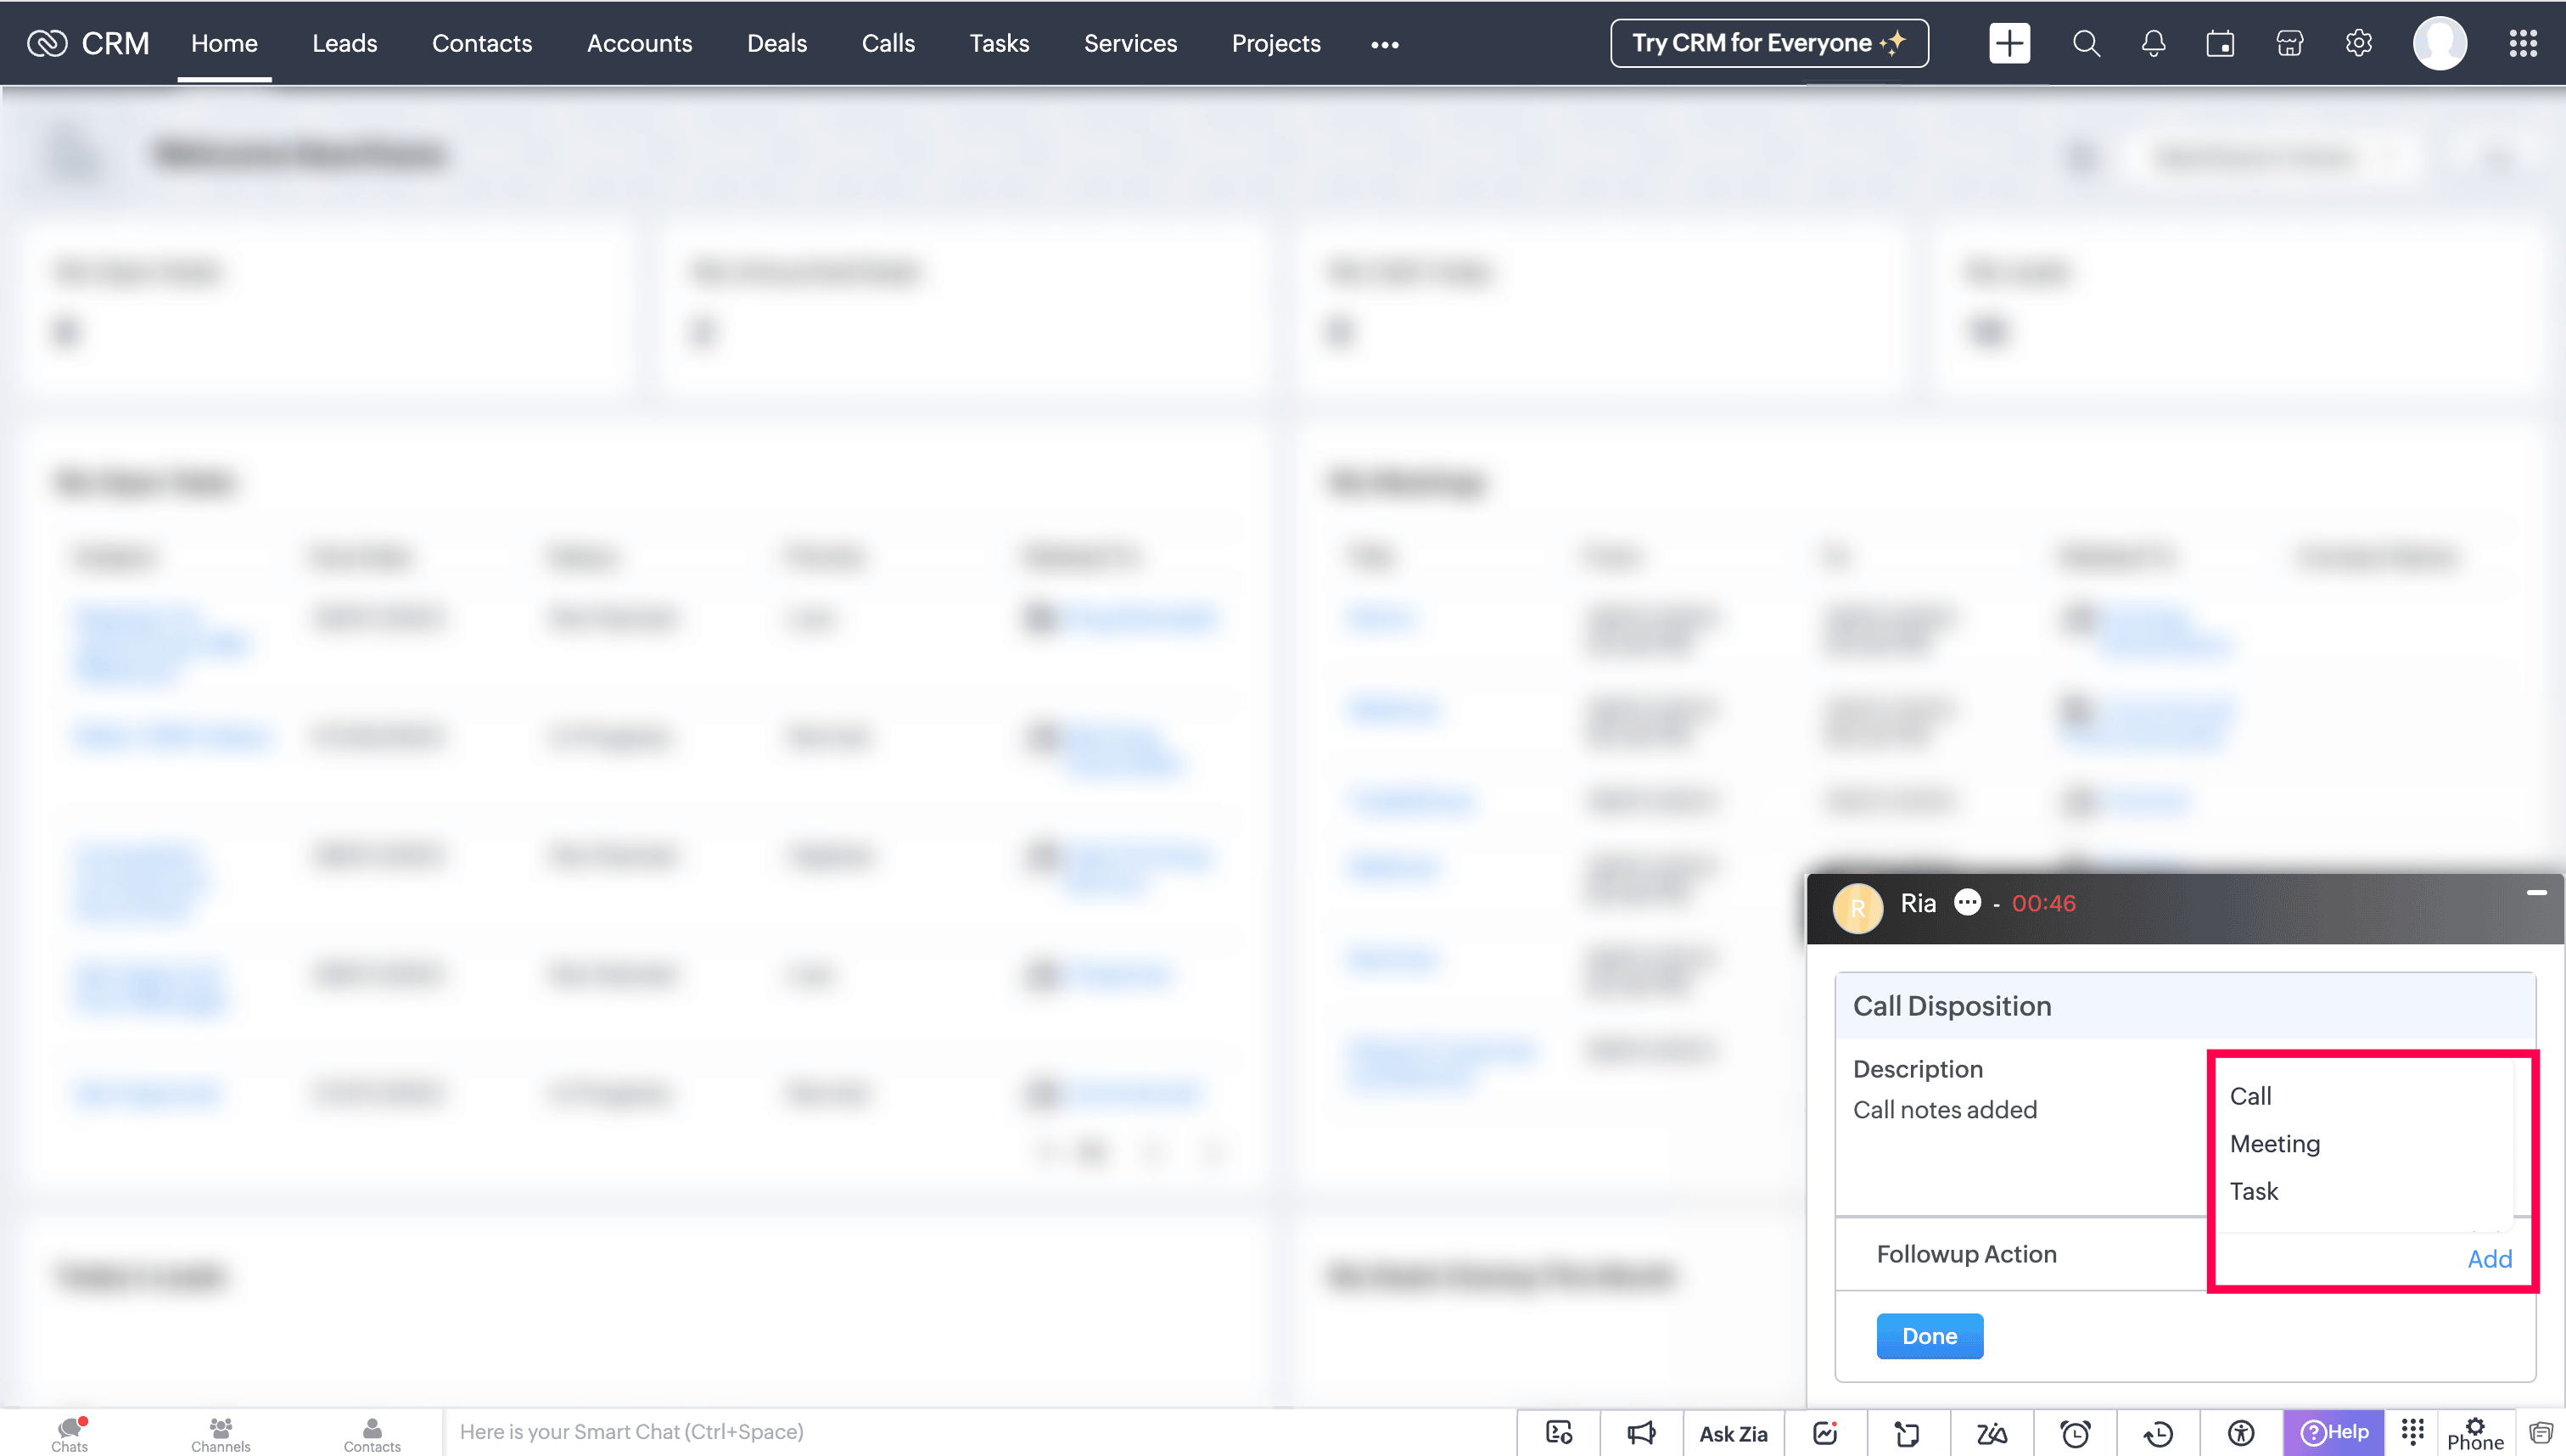The width and height of the screenshot is (2566, 1456).
Task: Select Meeting followup option
Action: [x=2274, y=1143]
